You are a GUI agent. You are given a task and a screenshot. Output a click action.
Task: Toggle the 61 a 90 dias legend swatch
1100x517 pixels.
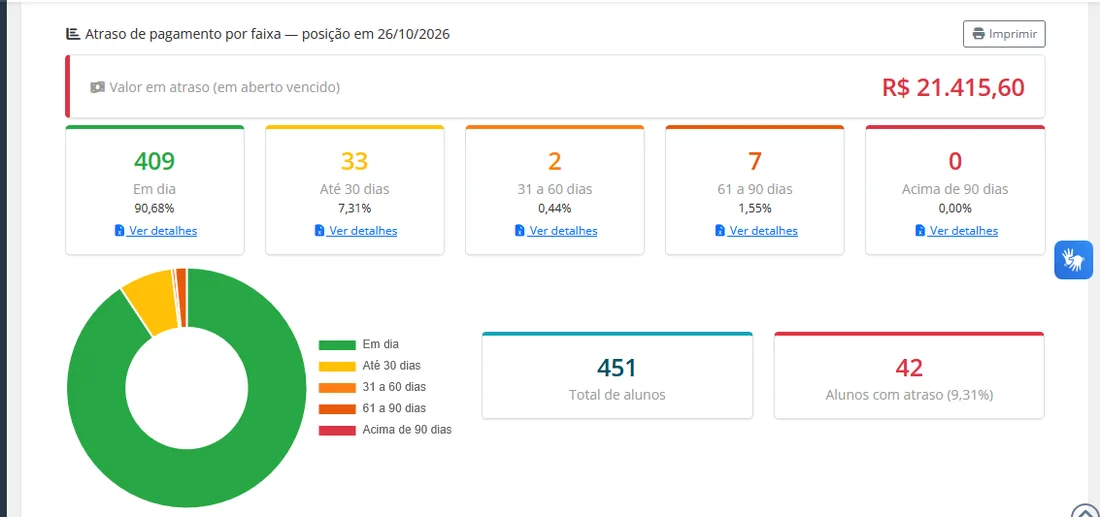337,409
